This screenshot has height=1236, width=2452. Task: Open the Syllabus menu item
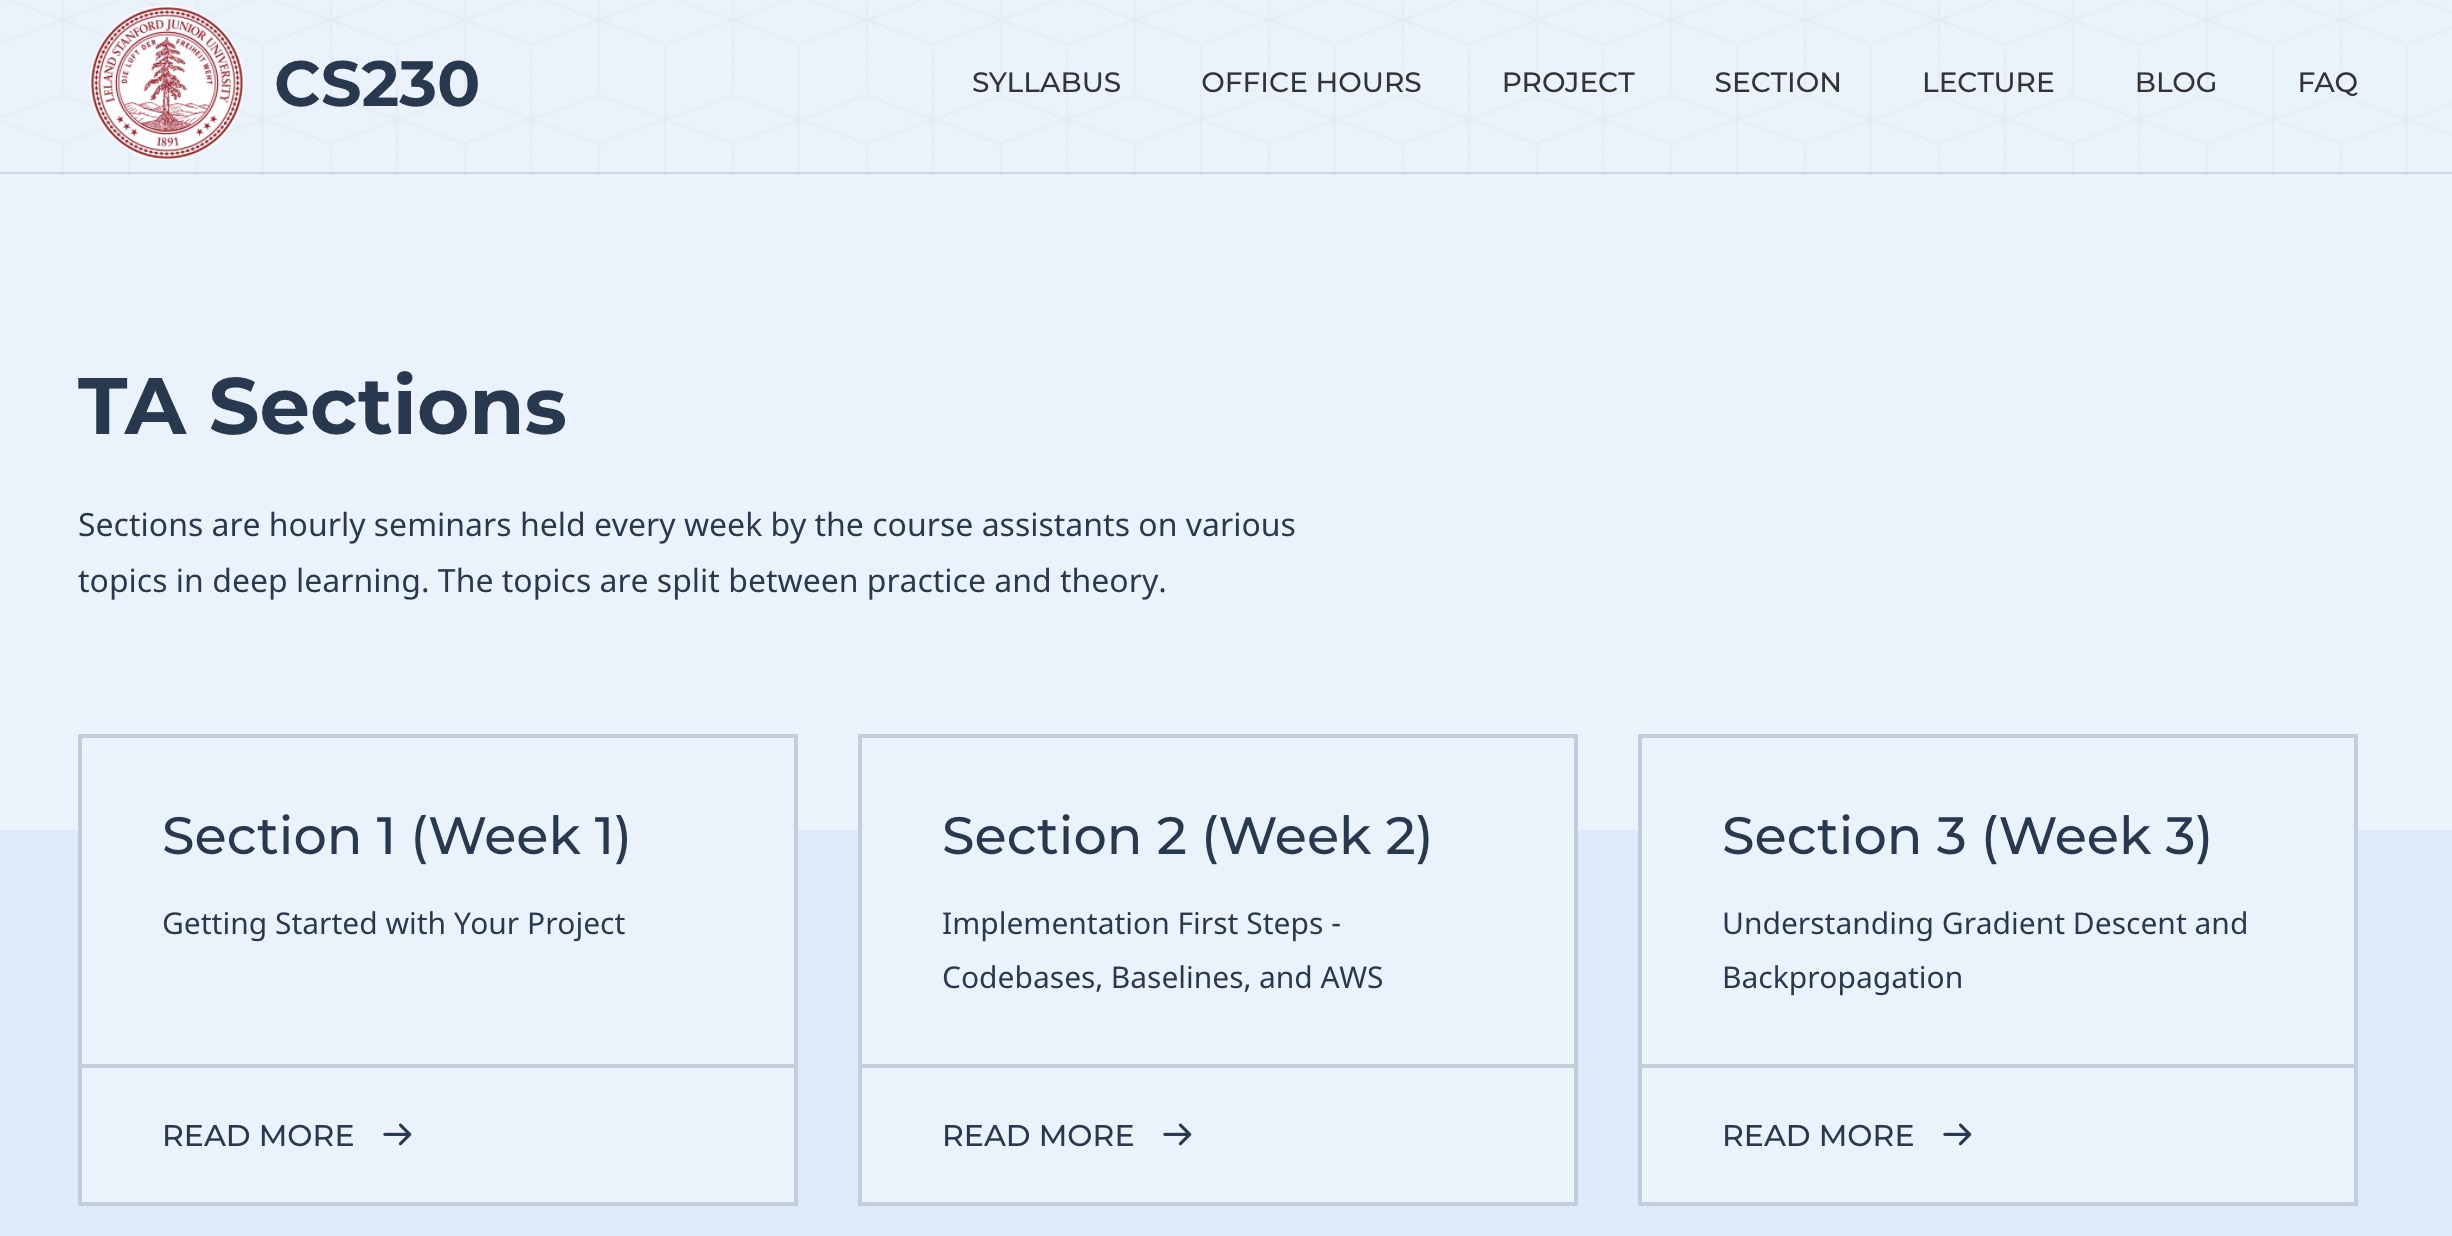1046,83
